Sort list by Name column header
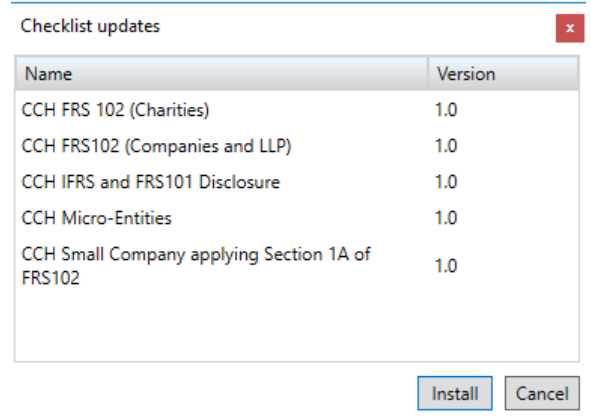Viewport: 591px width, 418px height. [221, 74]
